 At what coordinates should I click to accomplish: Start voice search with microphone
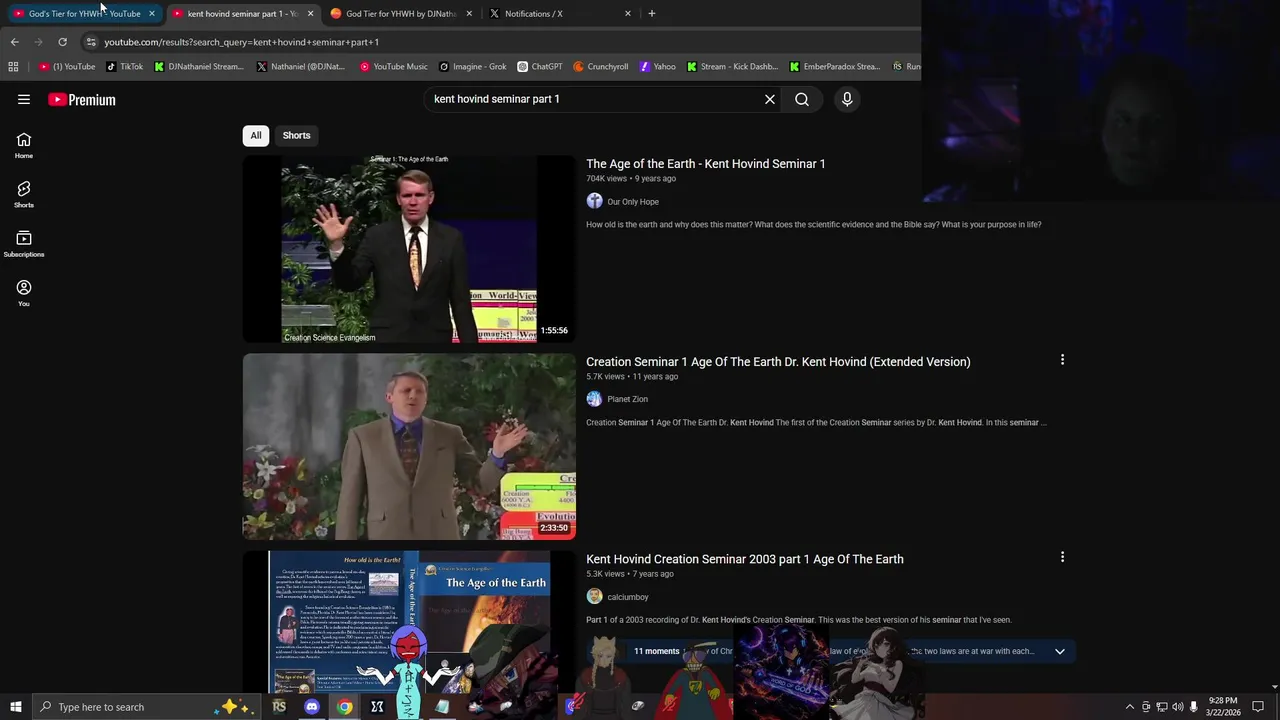point(847,99)
